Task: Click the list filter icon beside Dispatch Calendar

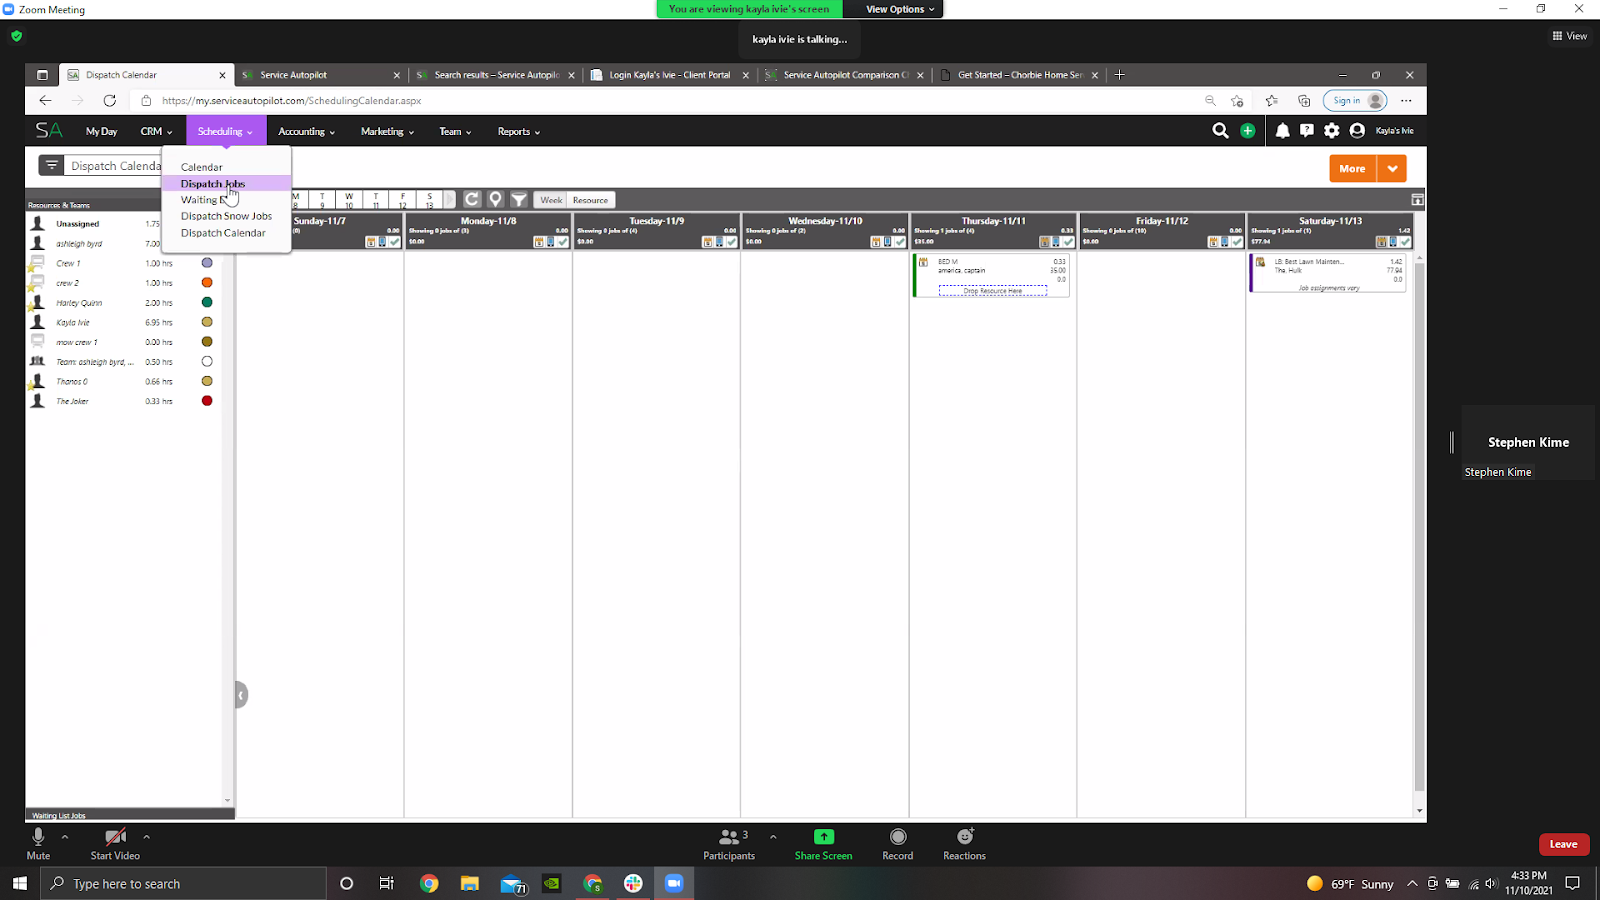Action: click(x=51, y=166)
